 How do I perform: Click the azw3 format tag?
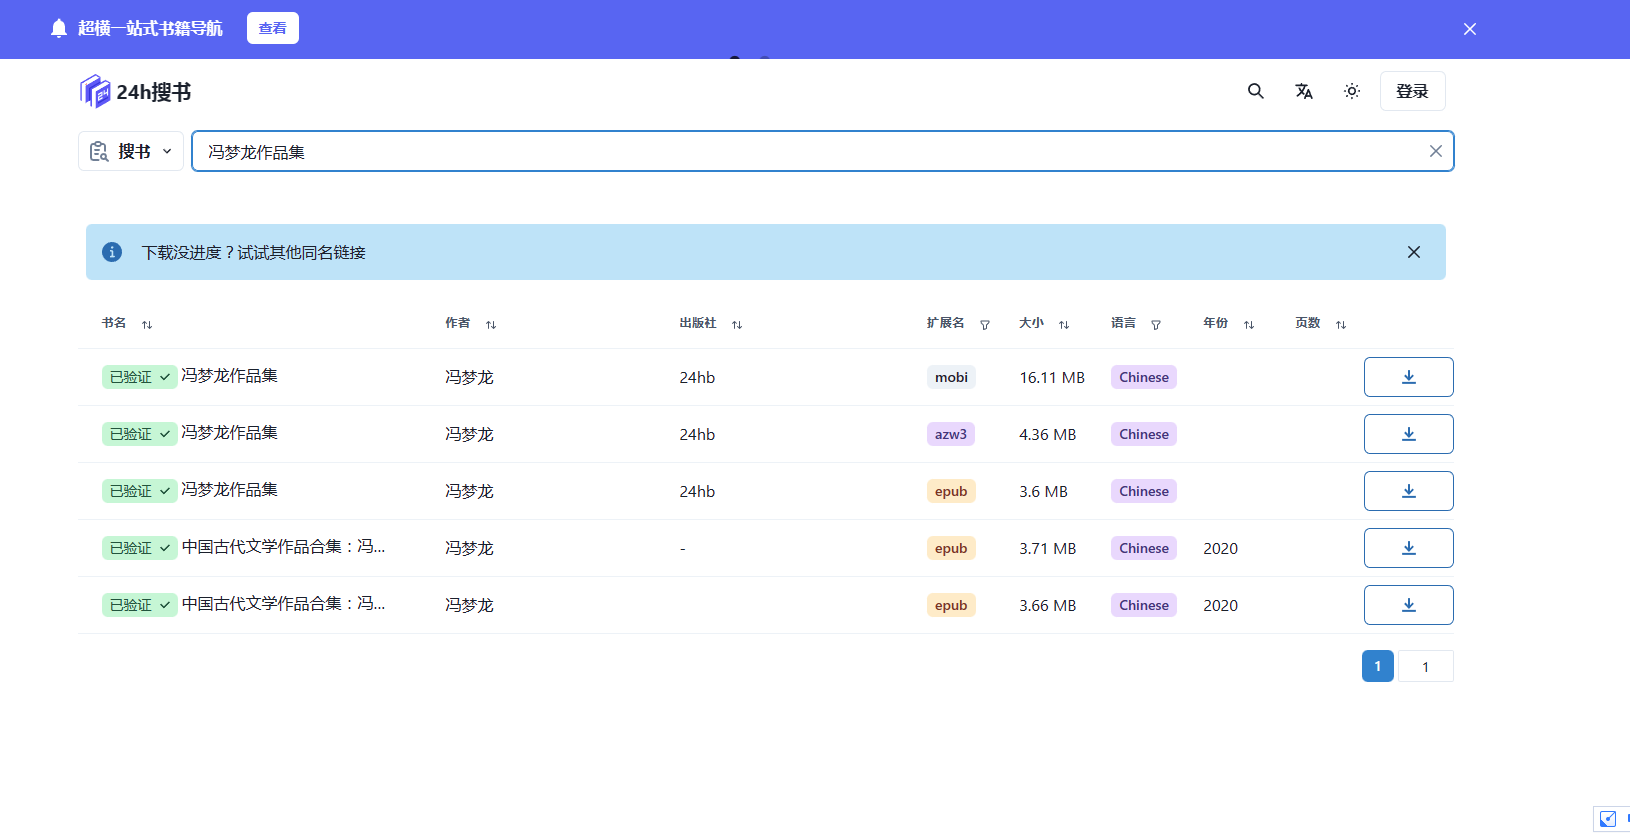pyautogui.click(x=951, y=434)
